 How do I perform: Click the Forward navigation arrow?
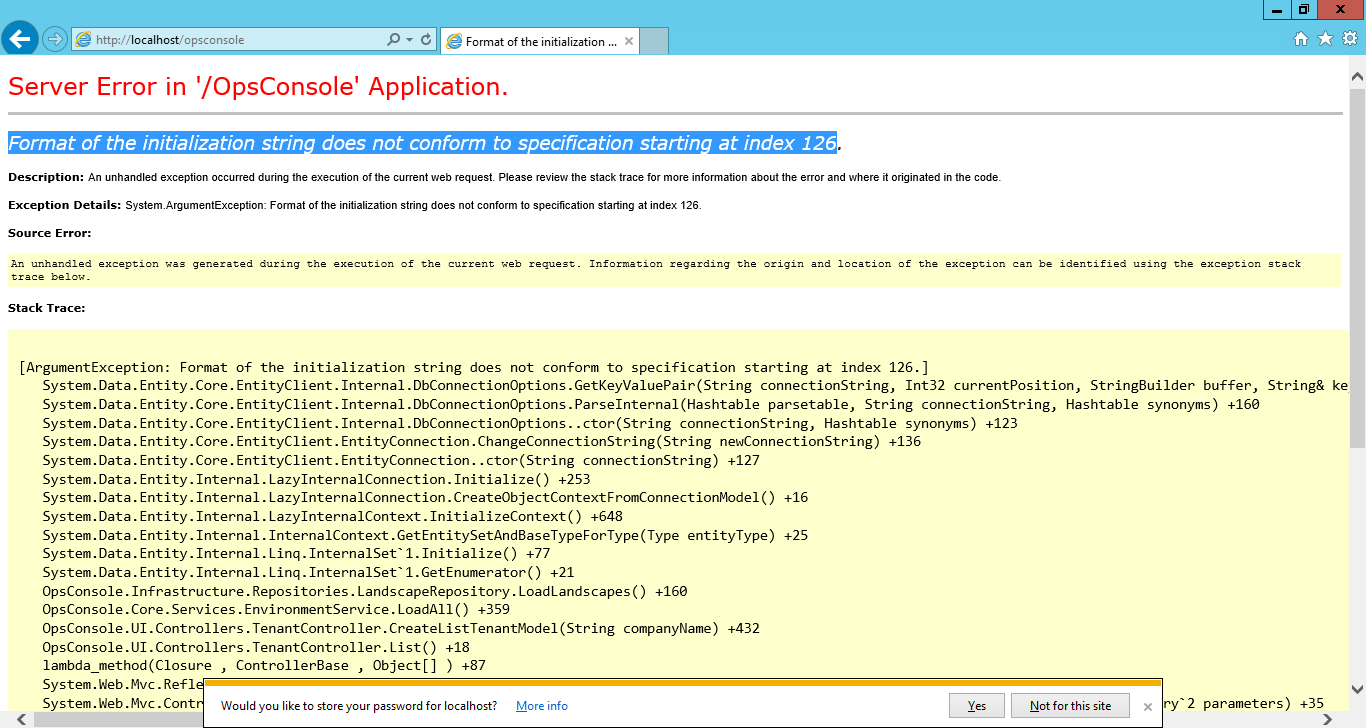coord(54,40)
